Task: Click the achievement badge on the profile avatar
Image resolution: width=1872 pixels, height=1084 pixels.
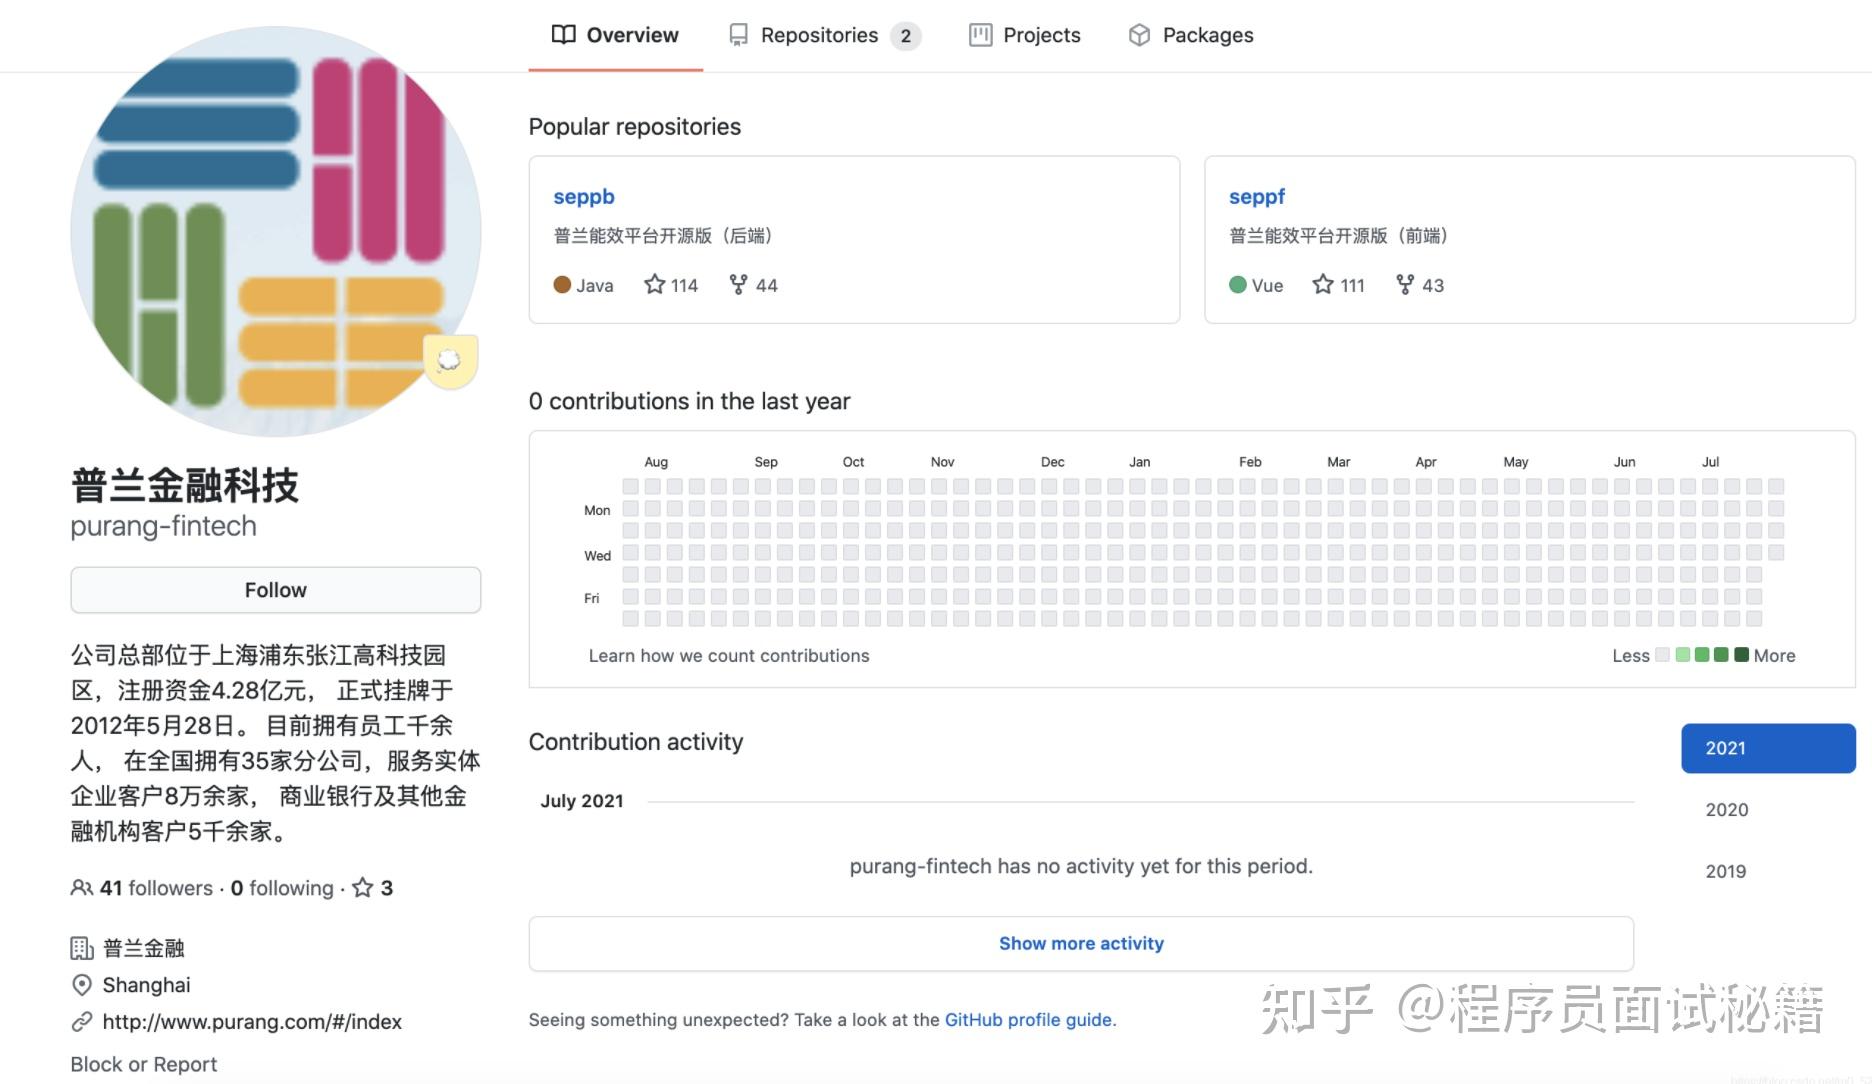Action: tap(450, 359)
